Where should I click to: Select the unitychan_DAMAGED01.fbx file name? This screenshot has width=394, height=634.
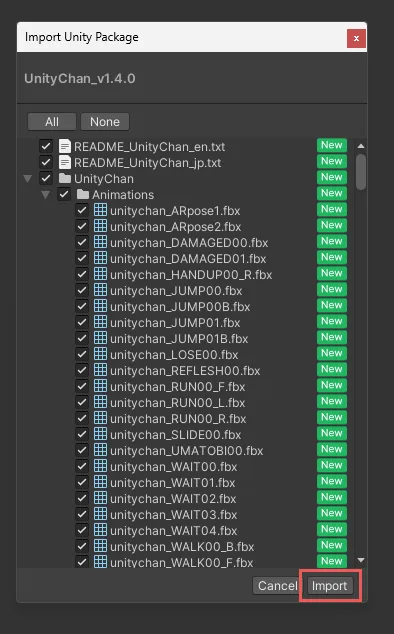point(188,259)
